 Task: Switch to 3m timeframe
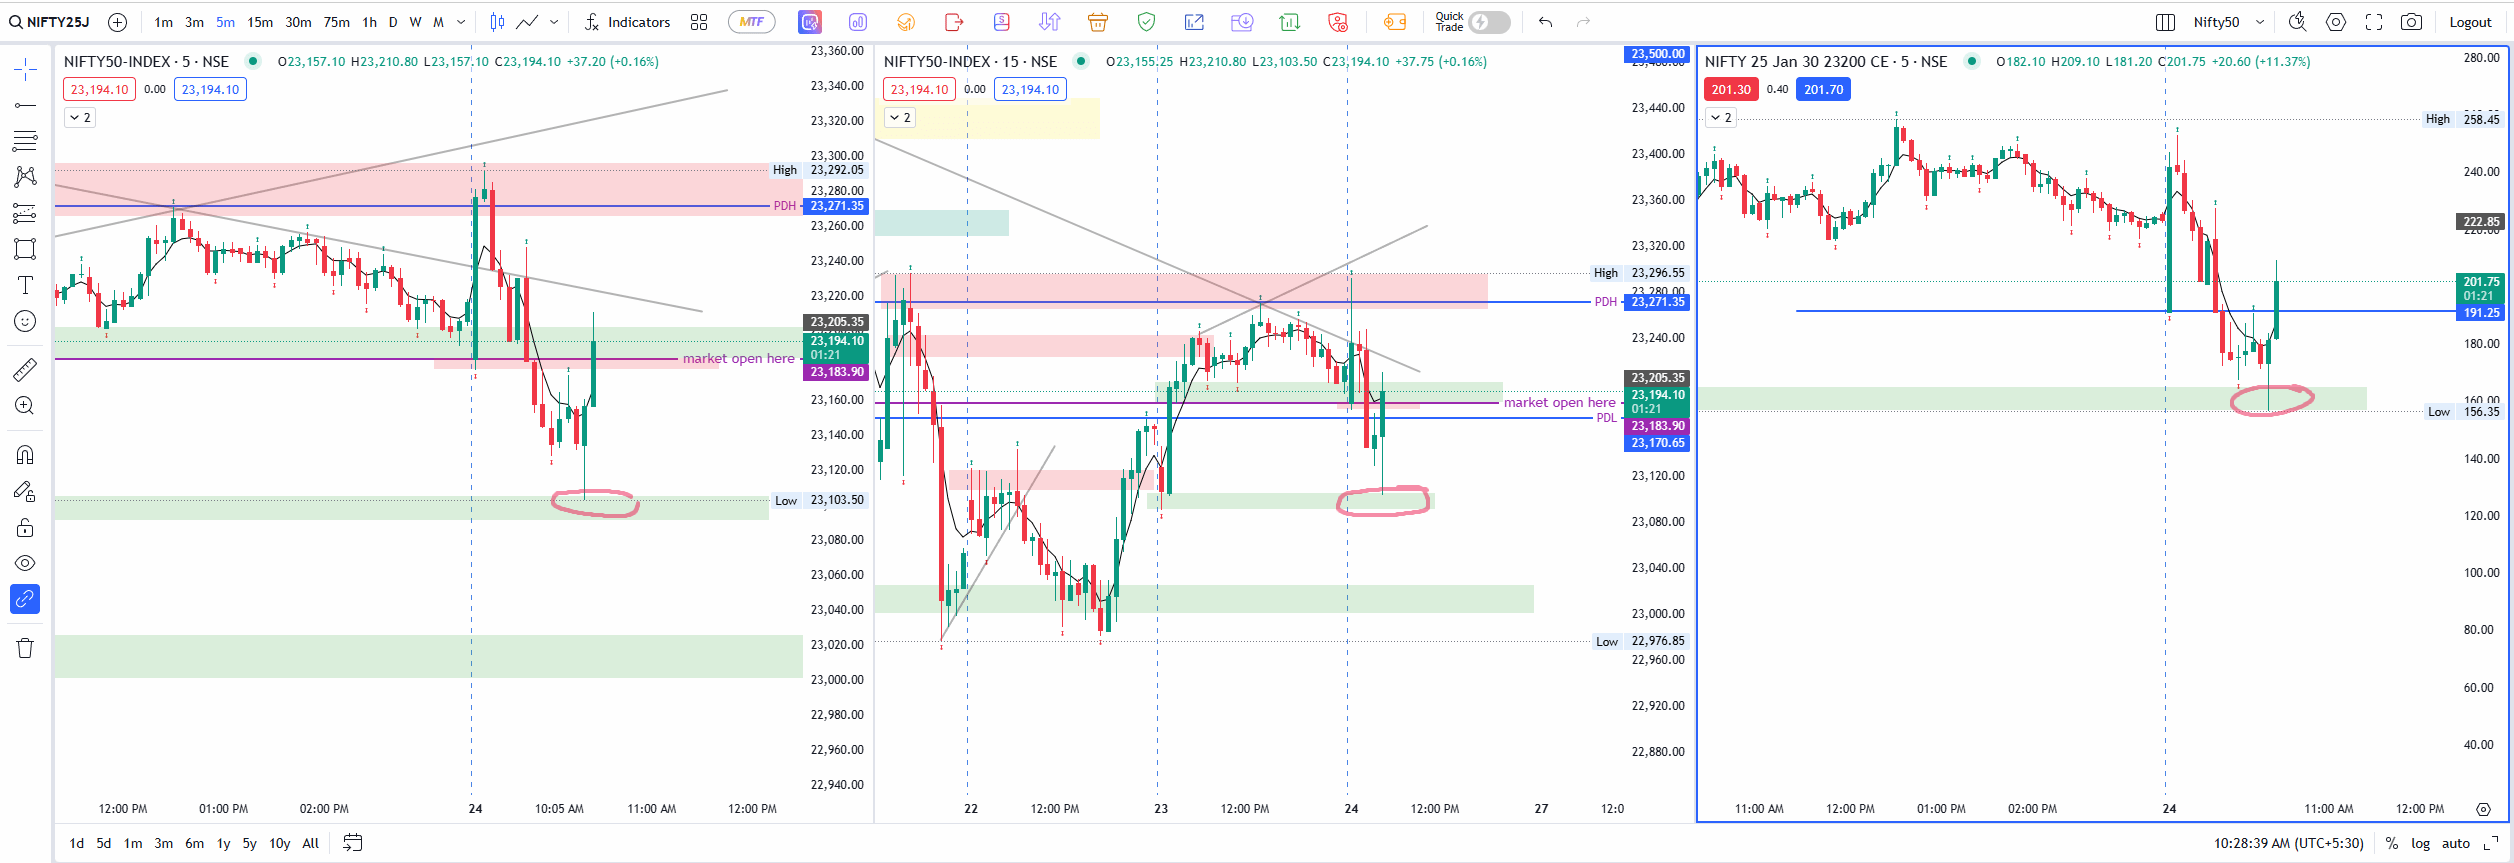194,22
